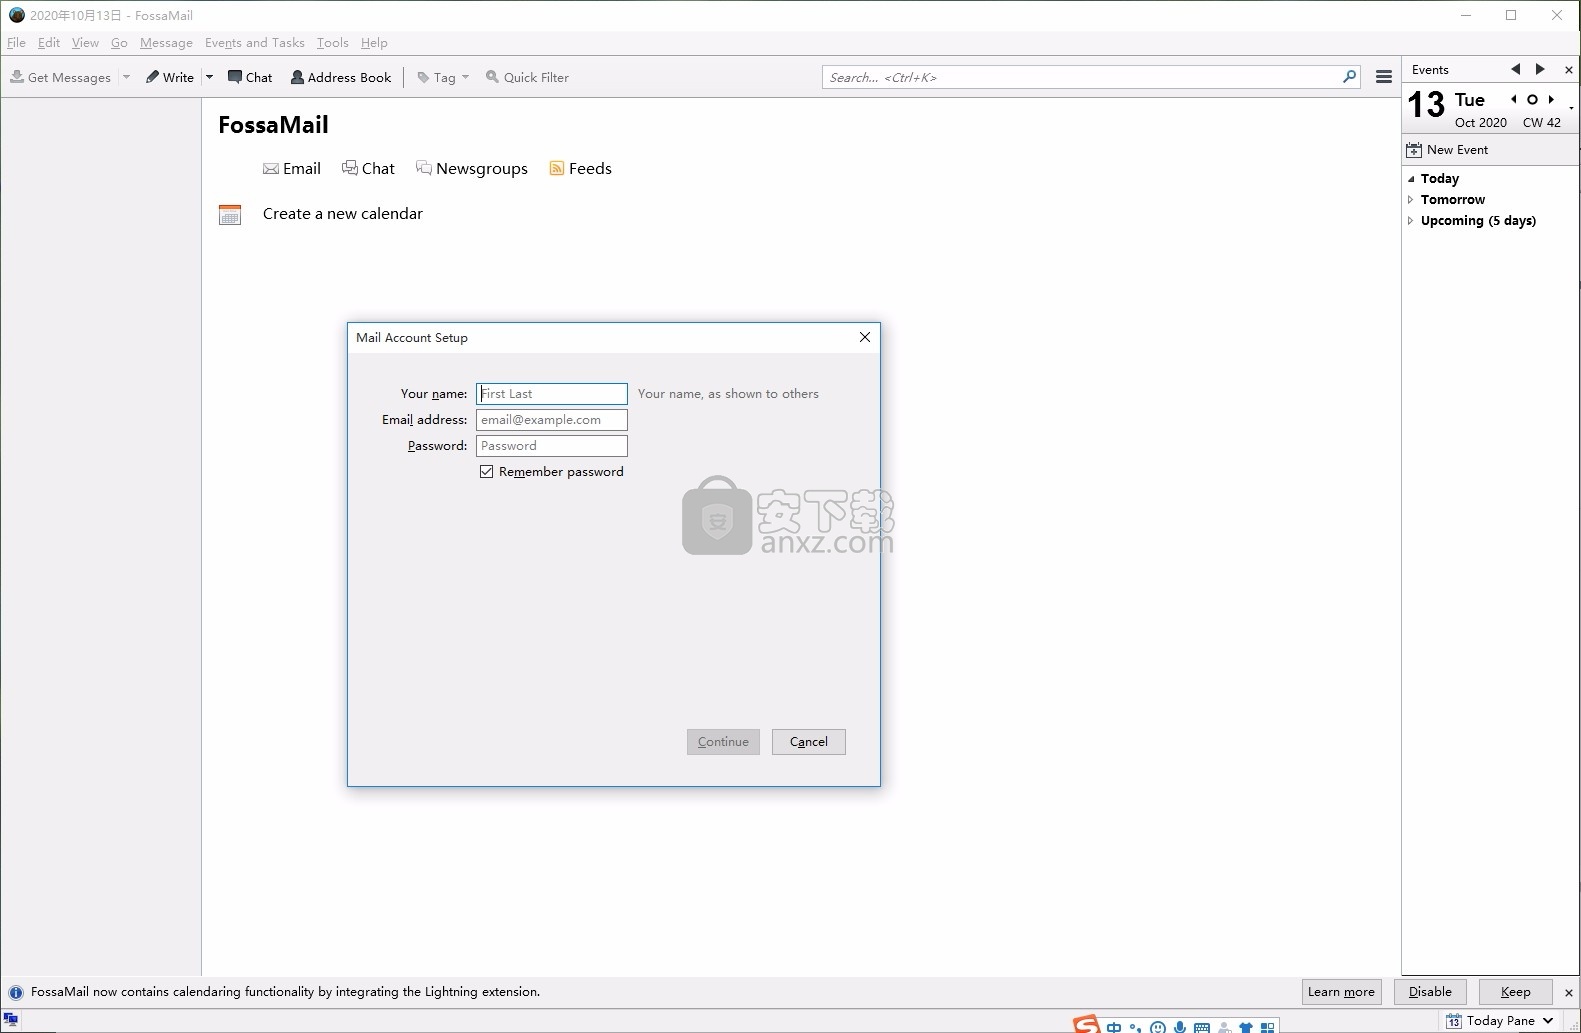The height and width of the screenshot is (1033, 1581).
Task: Toggle Chinese input mode icon
Action: click(1114, 1028)
